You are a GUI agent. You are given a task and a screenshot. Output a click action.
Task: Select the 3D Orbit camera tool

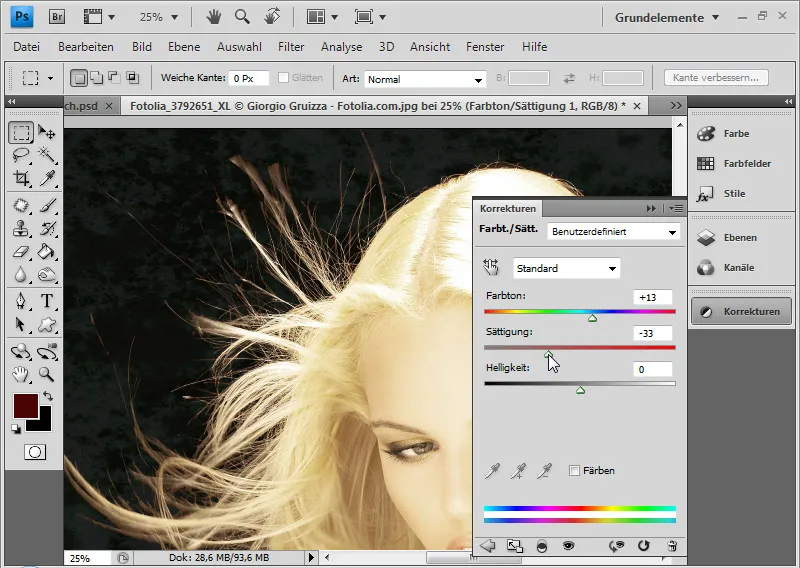coord(47,351)
